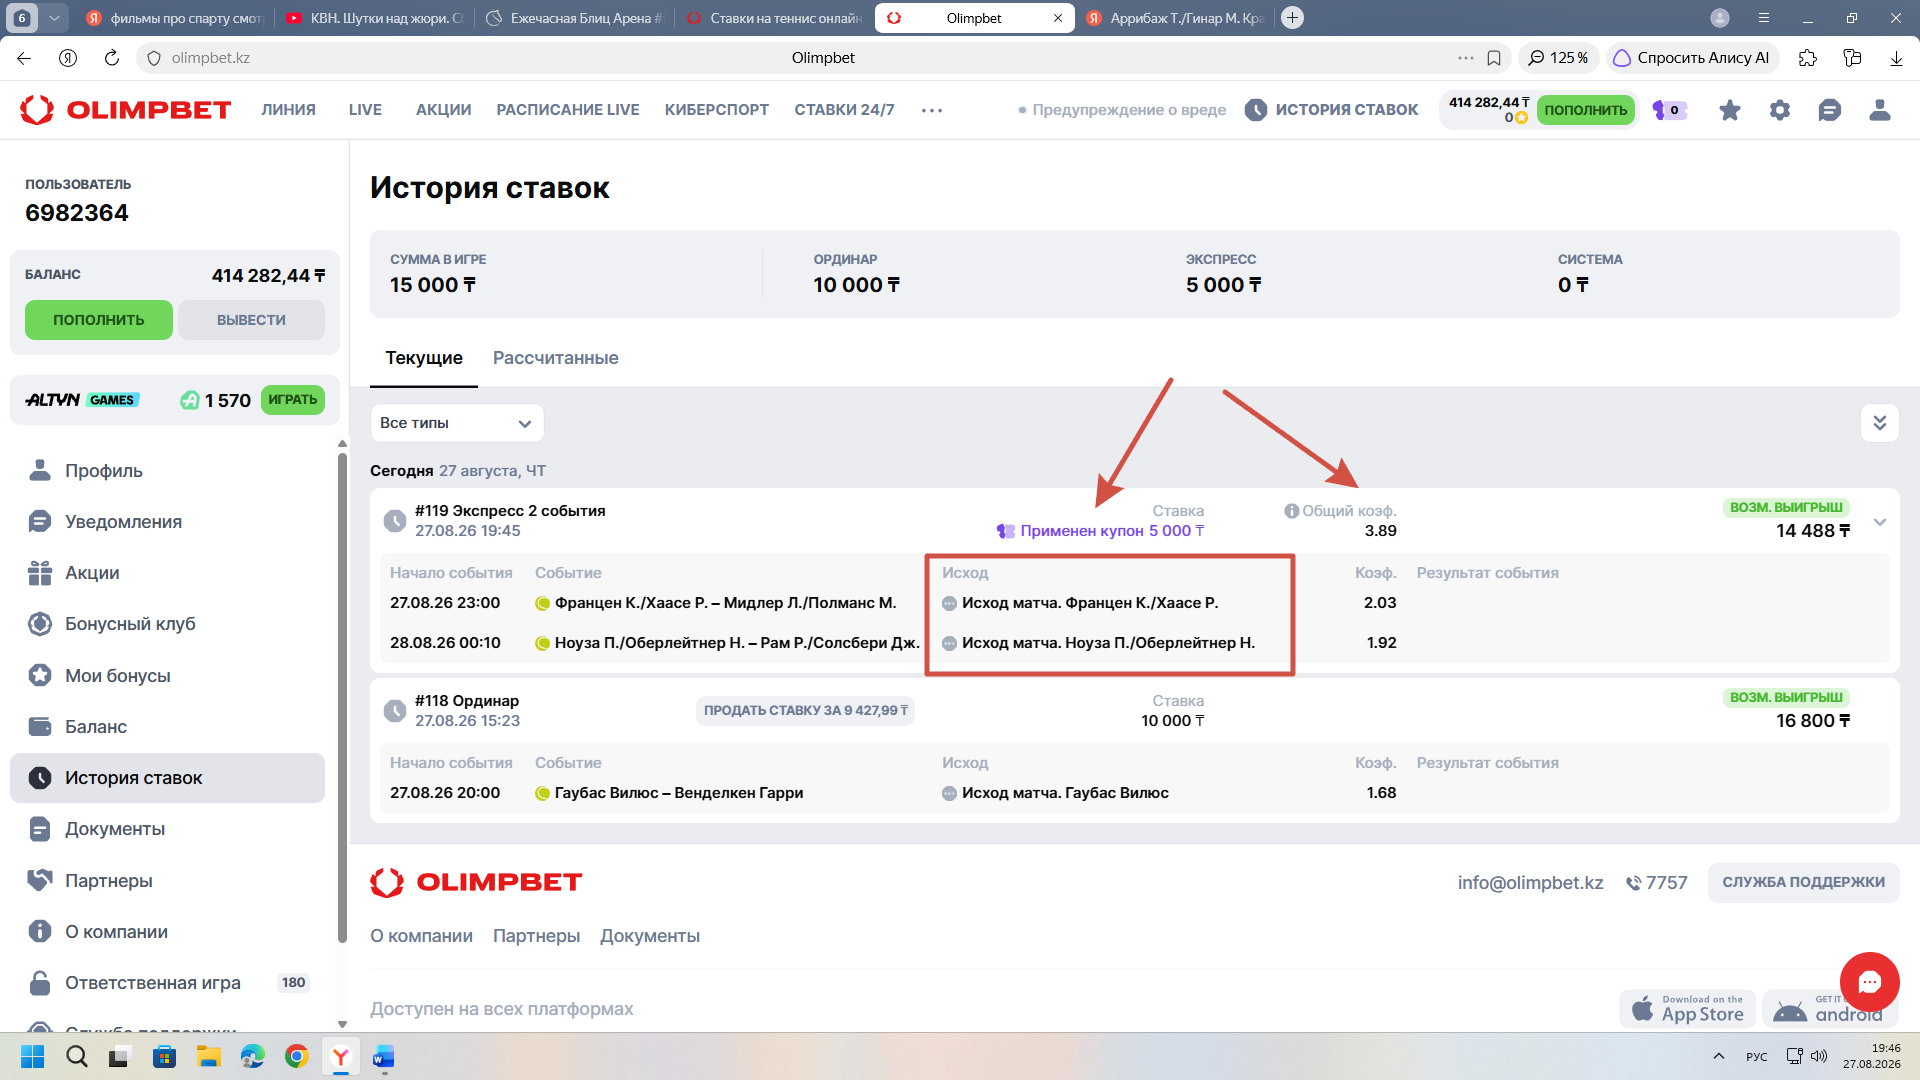Click the Olimpbet logo in the header
Screen dimensions: 1920x1080
(126, 110)
